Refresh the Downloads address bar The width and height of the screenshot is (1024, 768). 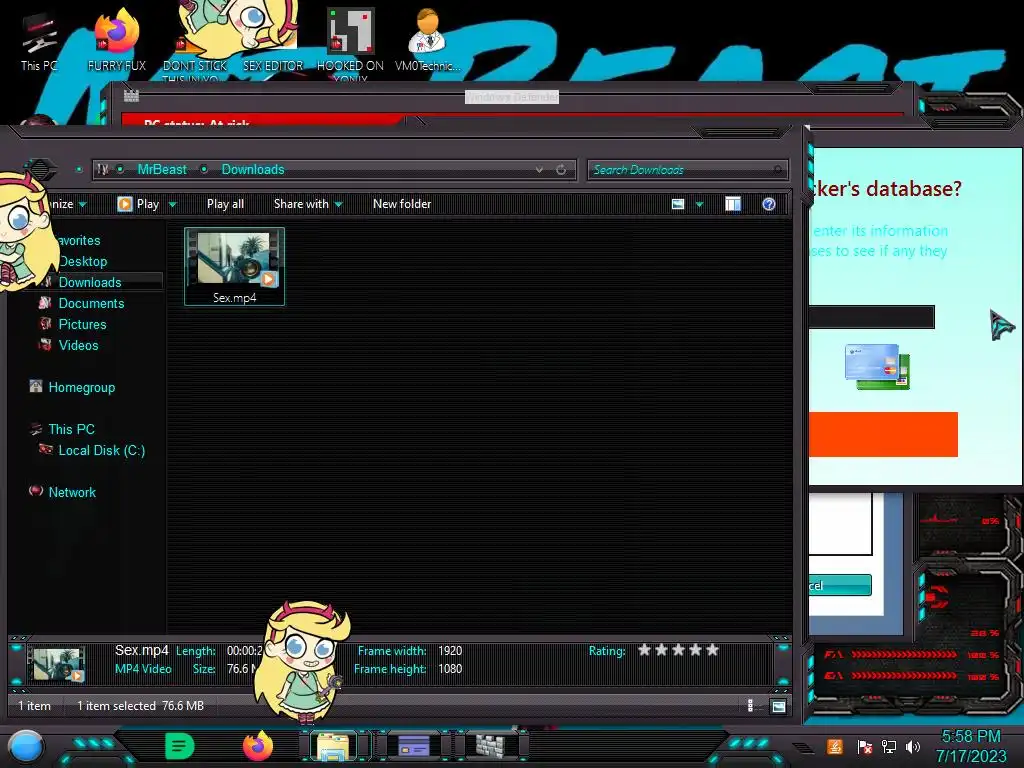561,170
